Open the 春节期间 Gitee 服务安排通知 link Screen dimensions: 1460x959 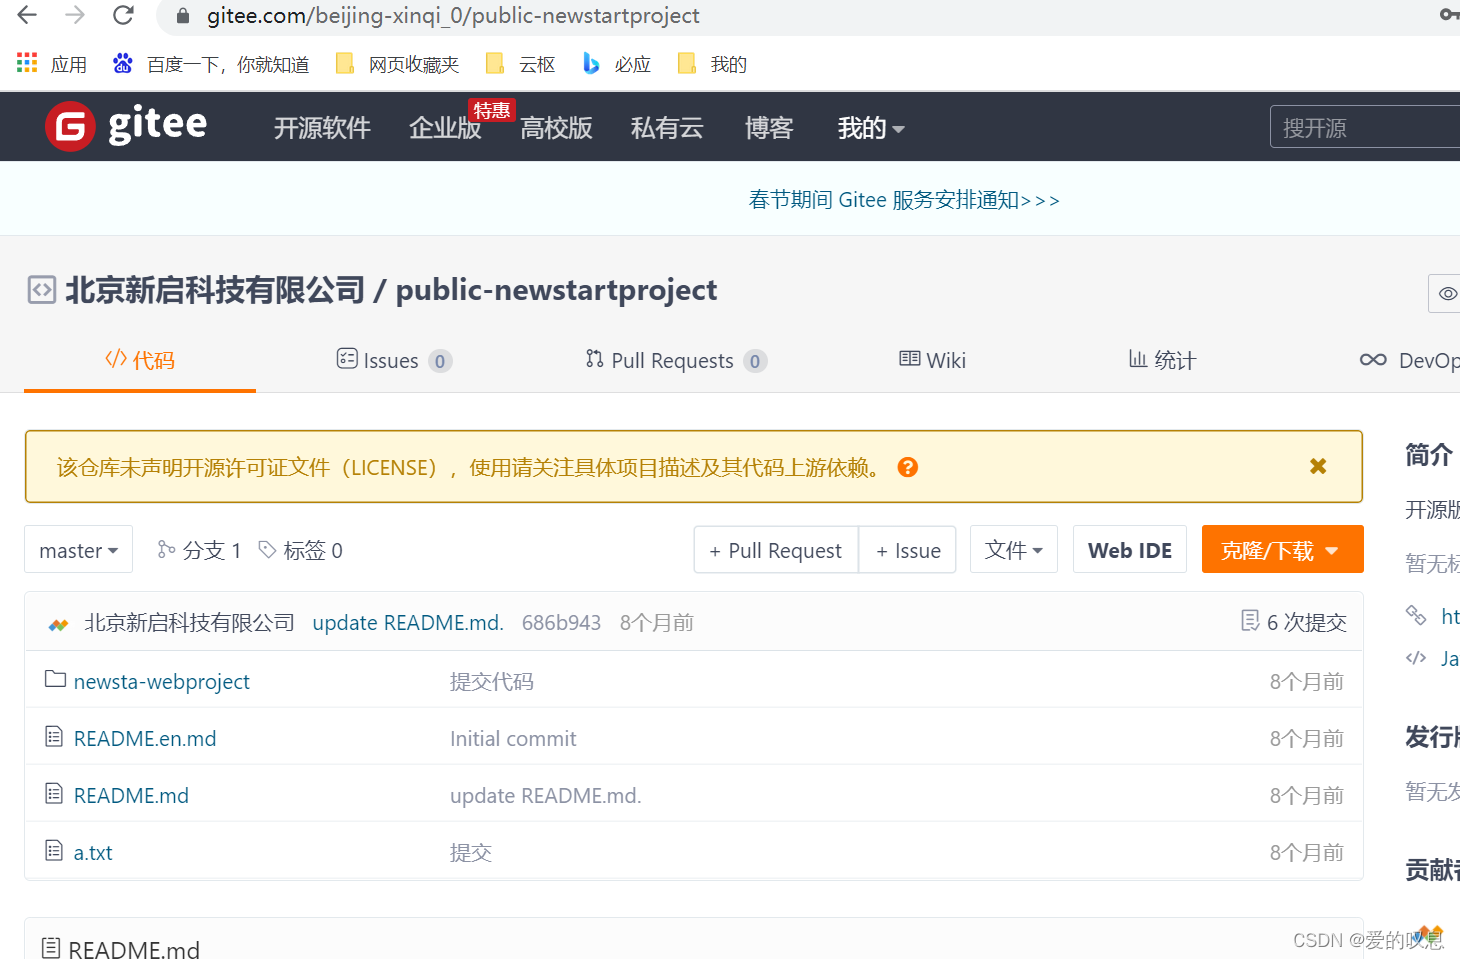coord(904,200)
